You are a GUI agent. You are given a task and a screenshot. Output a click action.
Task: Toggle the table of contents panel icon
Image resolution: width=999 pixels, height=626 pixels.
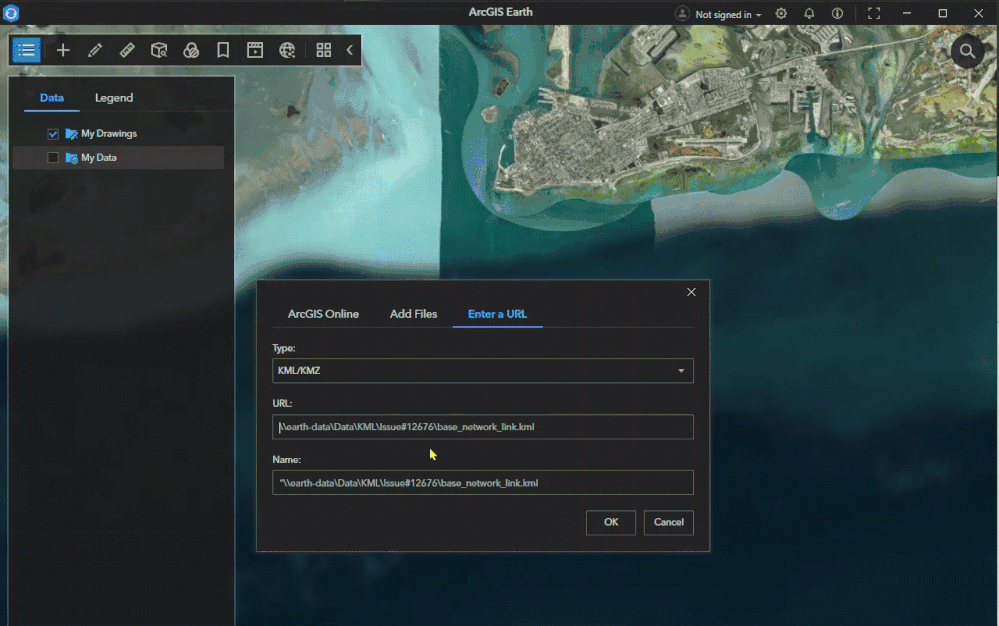(27, 50)
